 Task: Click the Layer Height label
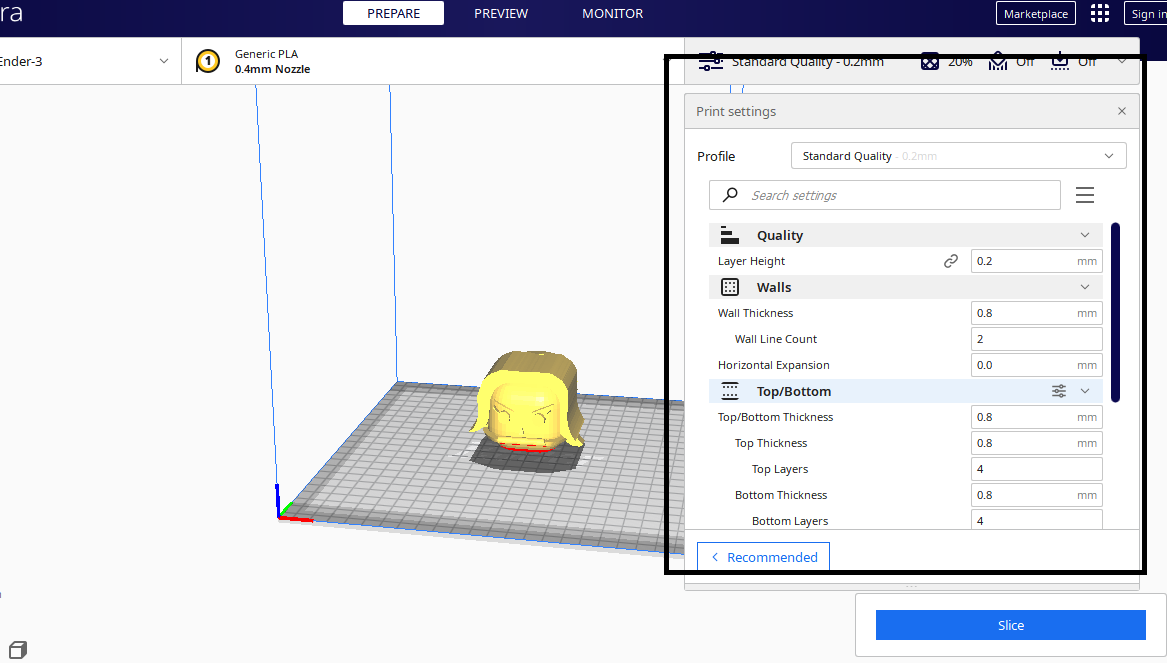coord(751,261)
